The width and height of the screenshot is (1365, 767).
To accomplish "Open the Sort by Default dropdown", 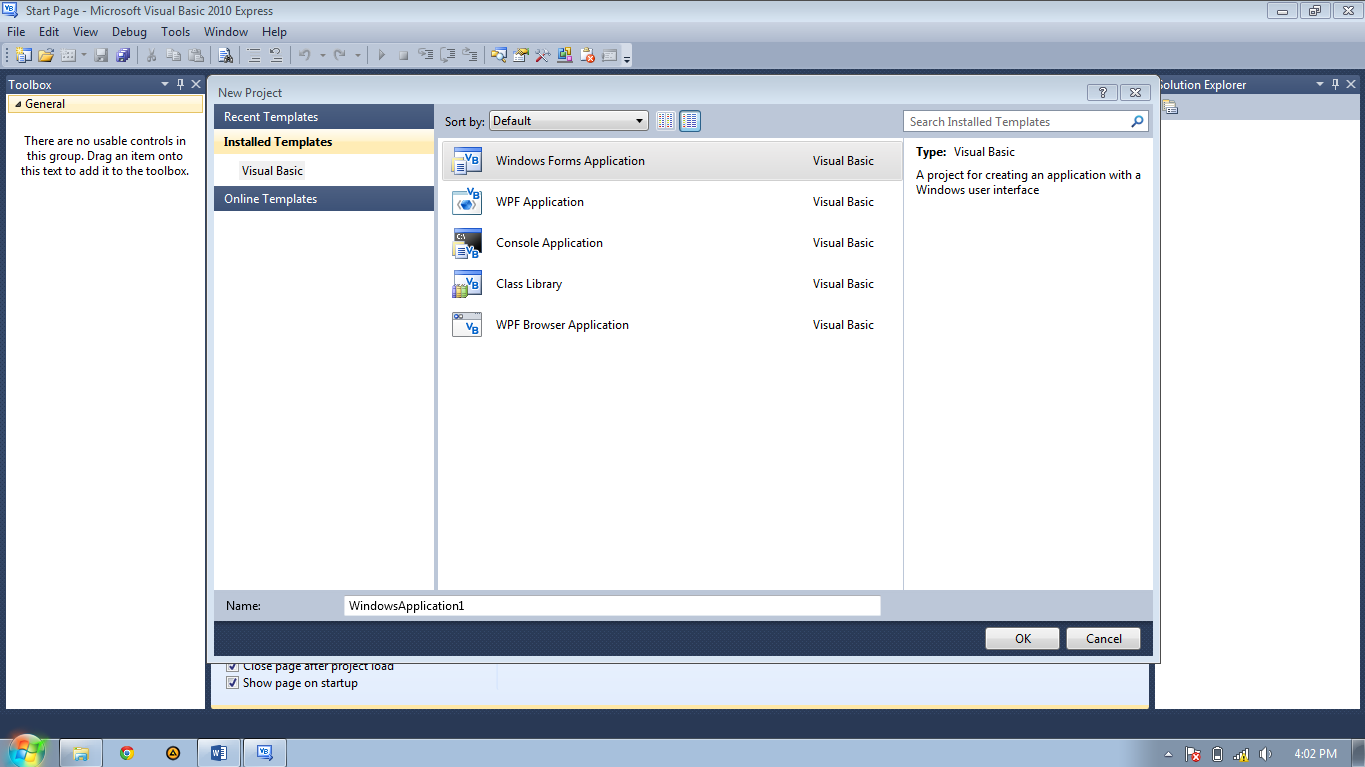I will coord(569,121).
